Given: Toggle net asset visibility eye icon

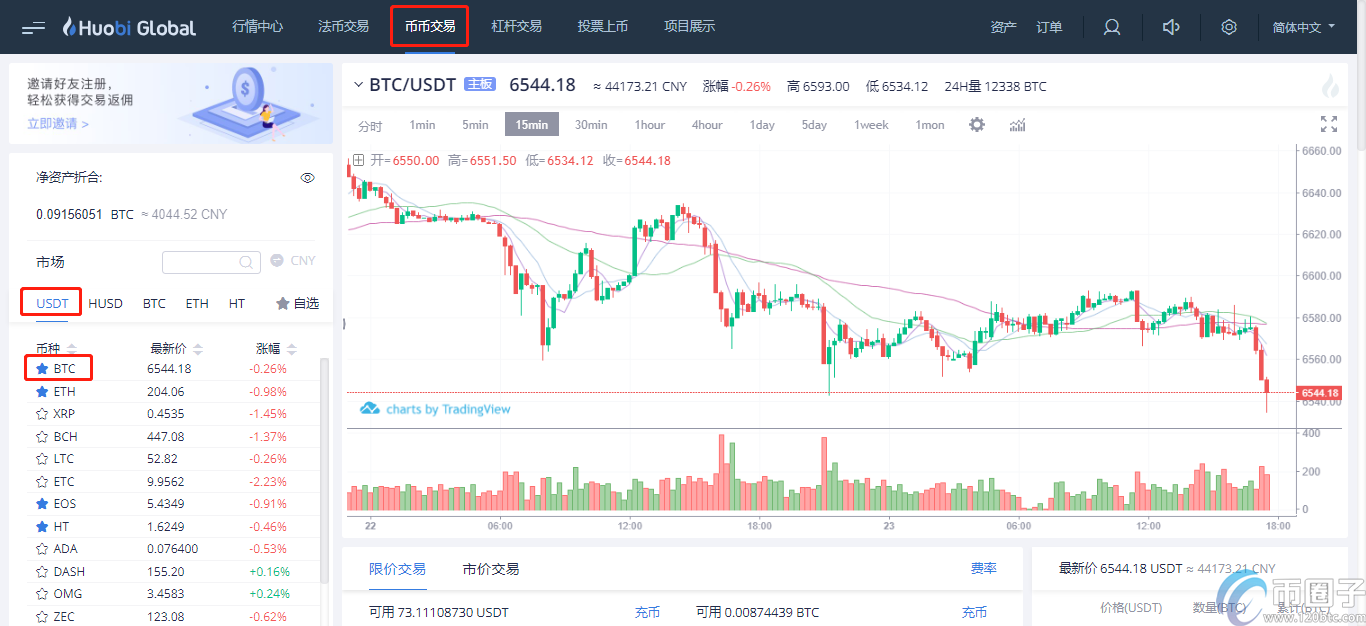Looking at the screenshot, I should pos(308,177).
